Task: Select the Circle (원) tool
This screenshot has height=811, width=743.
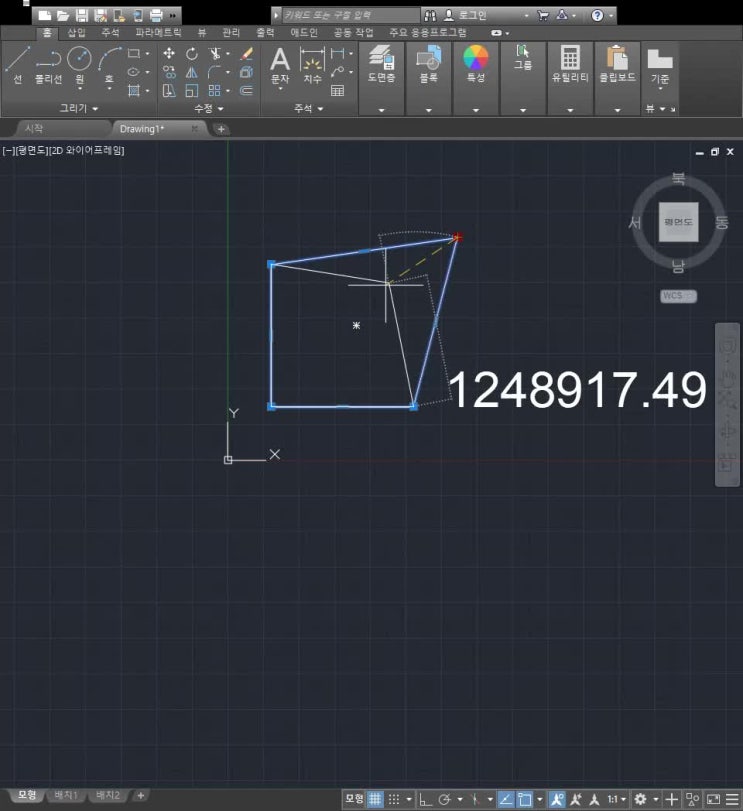Action: [x=80, y=58]
